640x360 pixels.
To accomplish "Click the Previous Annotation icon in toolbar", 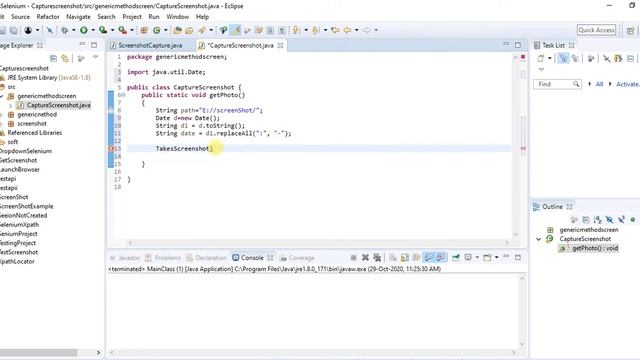I will pos(316,30).
